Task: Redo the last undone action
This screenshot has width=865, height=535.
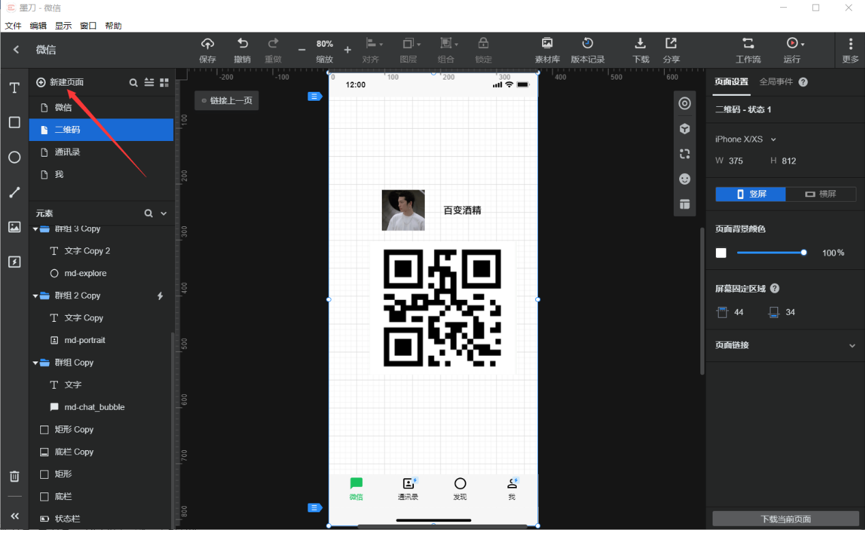Action: (273, 50)
